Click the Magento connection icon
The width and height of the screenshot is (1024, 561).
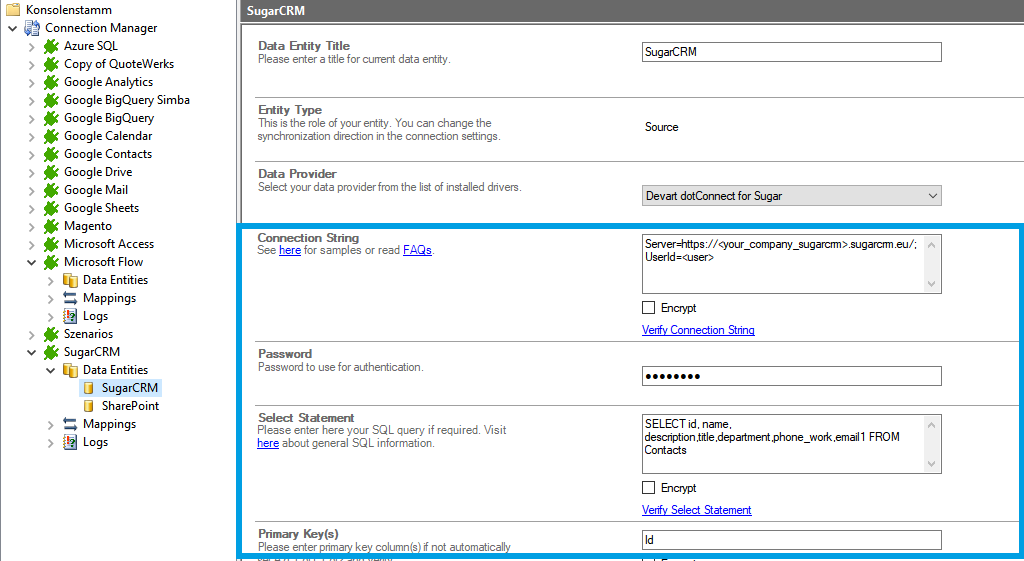pos(51,226)
